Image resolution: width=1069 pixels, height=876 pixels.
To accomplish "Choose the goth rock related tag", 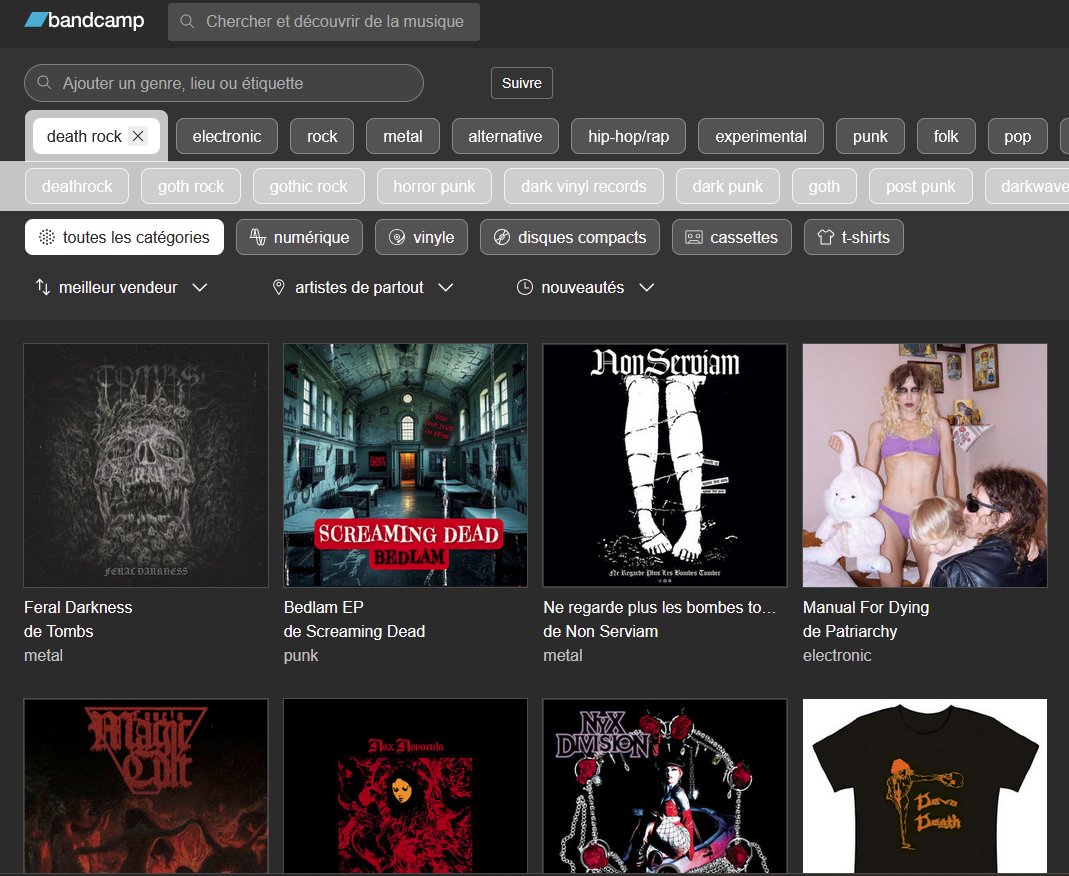I will pyautogui.click(x=191, y=186).
